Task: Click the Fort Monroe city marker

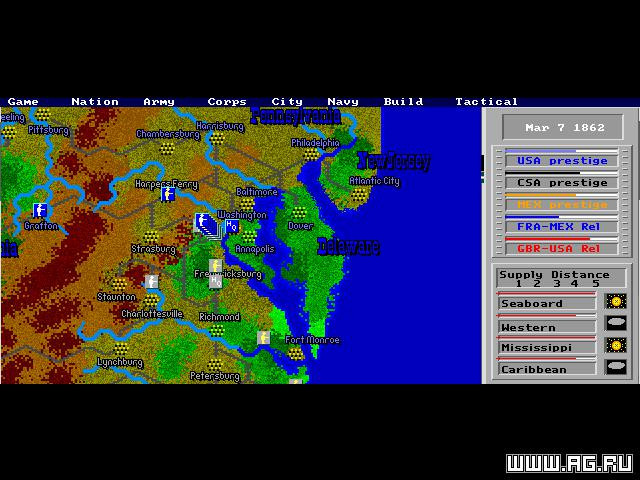Action: point(296,353)
